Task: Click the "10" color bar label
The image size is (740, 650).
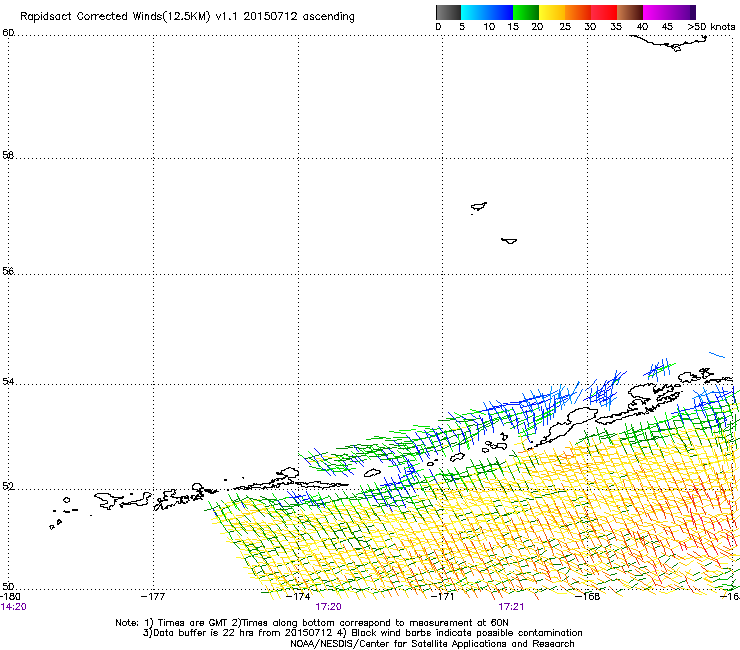Action: [x=489, y=27]
